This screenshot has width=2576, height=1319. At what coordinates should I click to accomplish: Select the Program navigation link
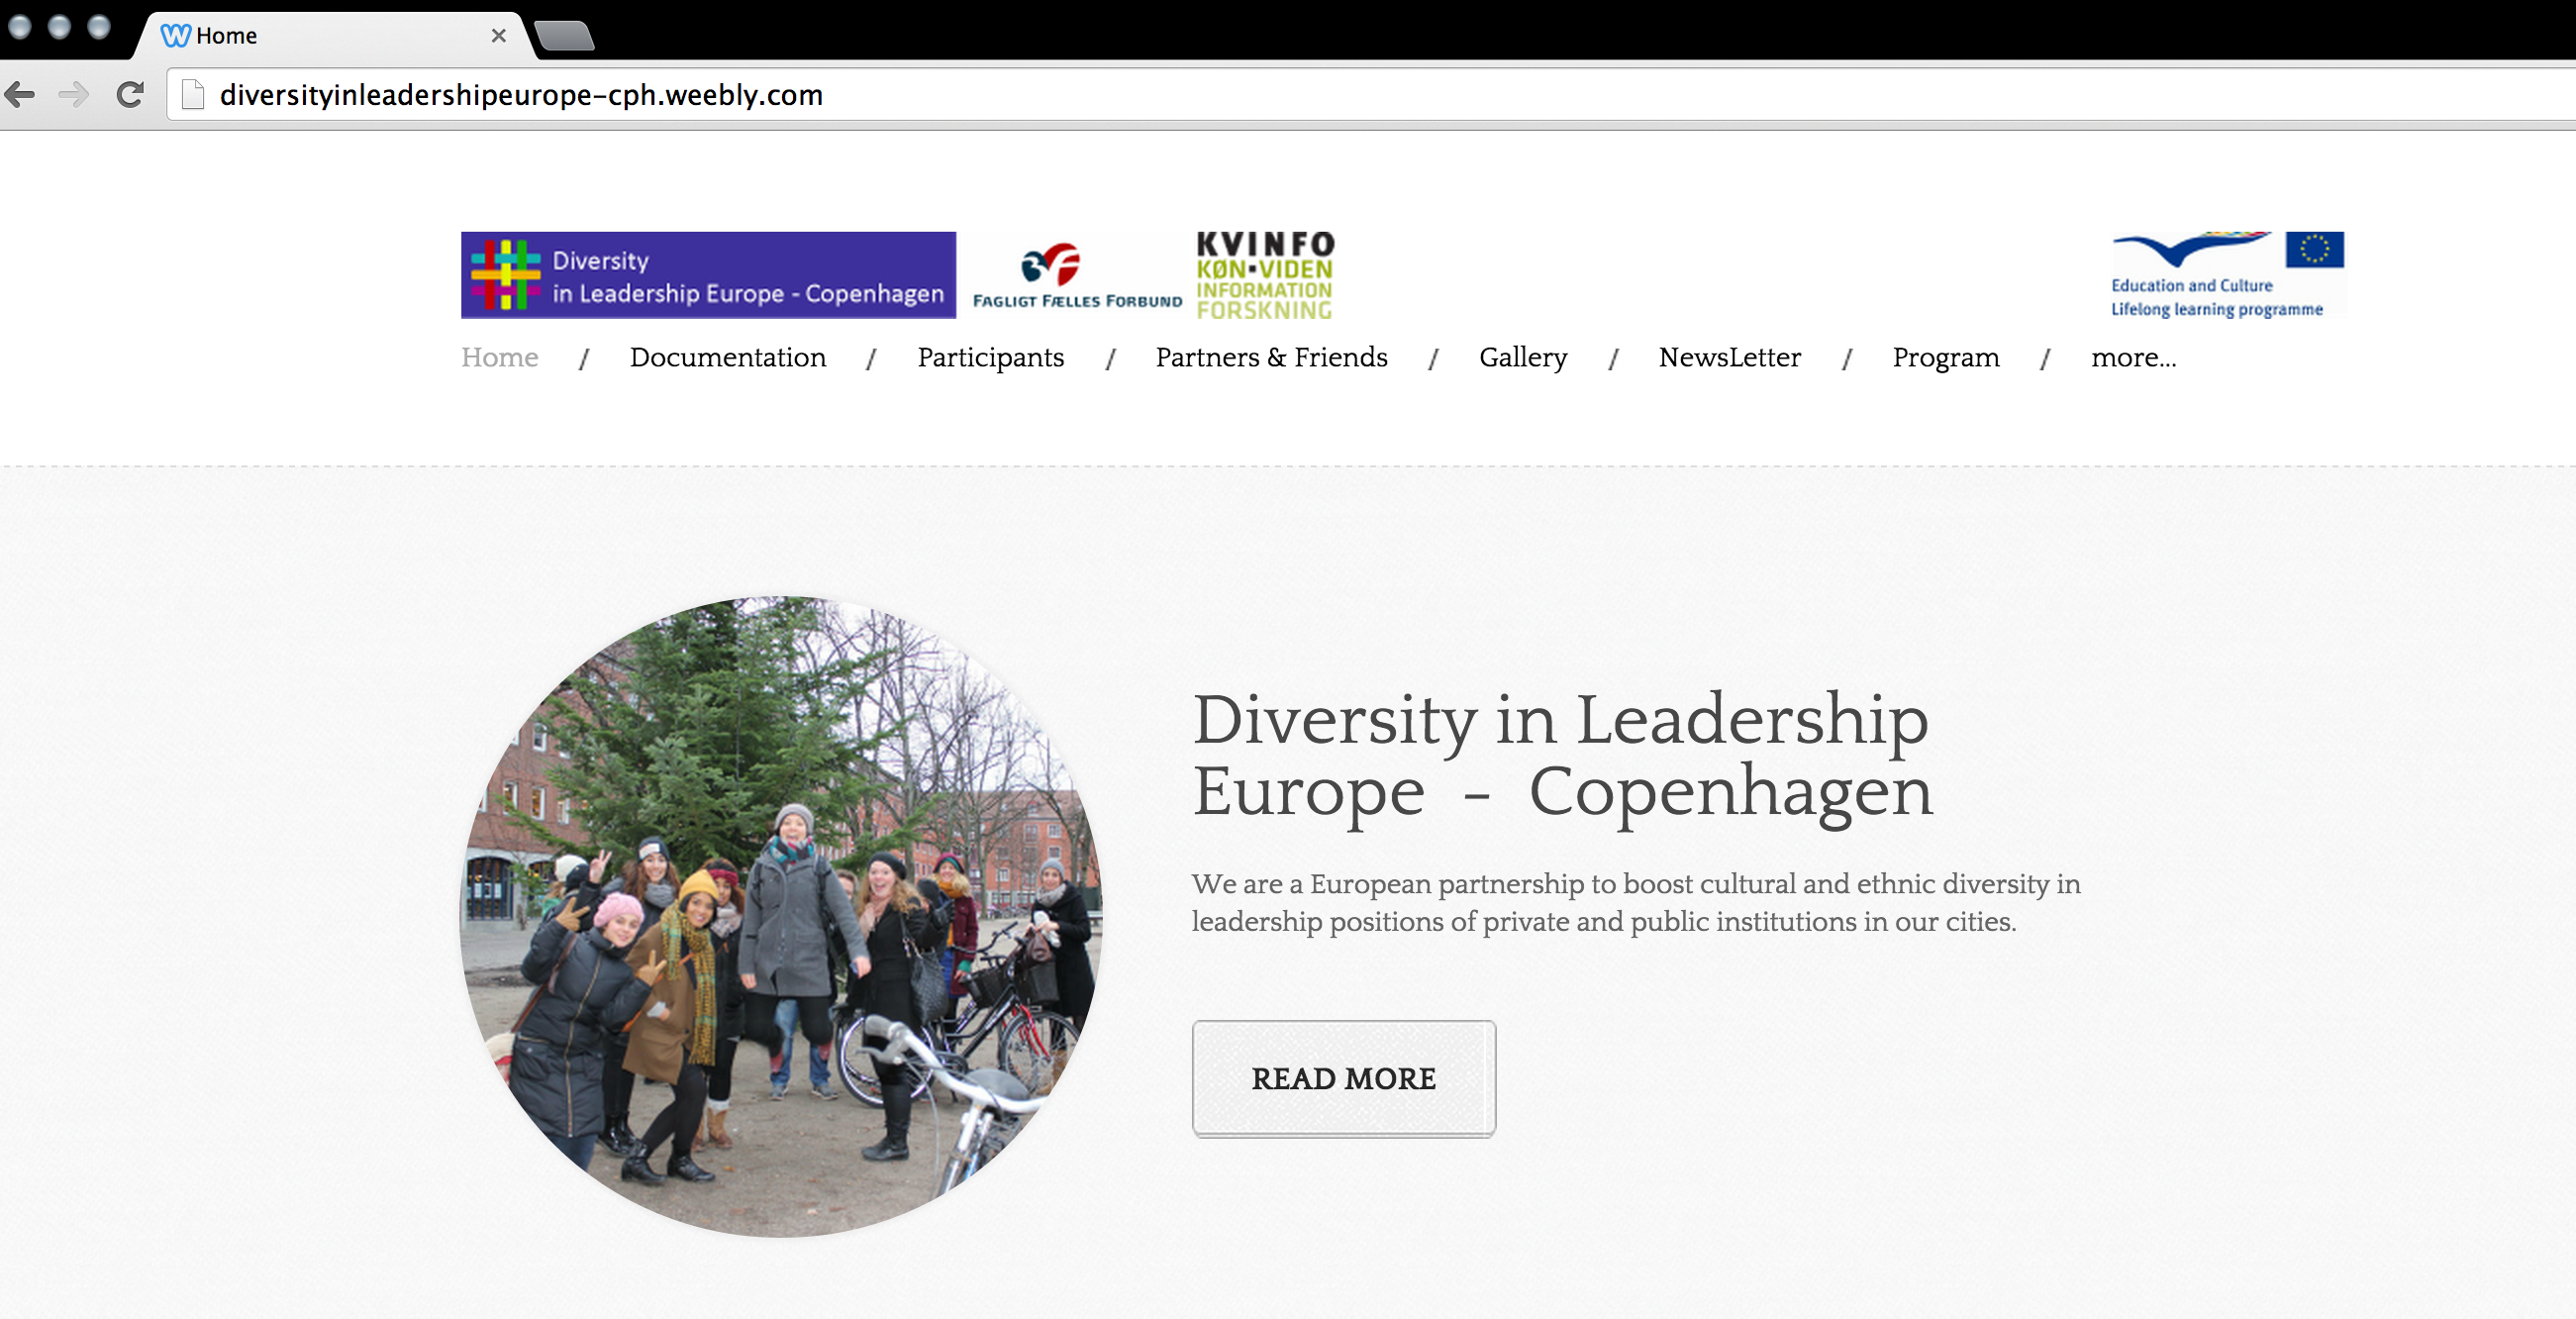[x=1945, y=358]
